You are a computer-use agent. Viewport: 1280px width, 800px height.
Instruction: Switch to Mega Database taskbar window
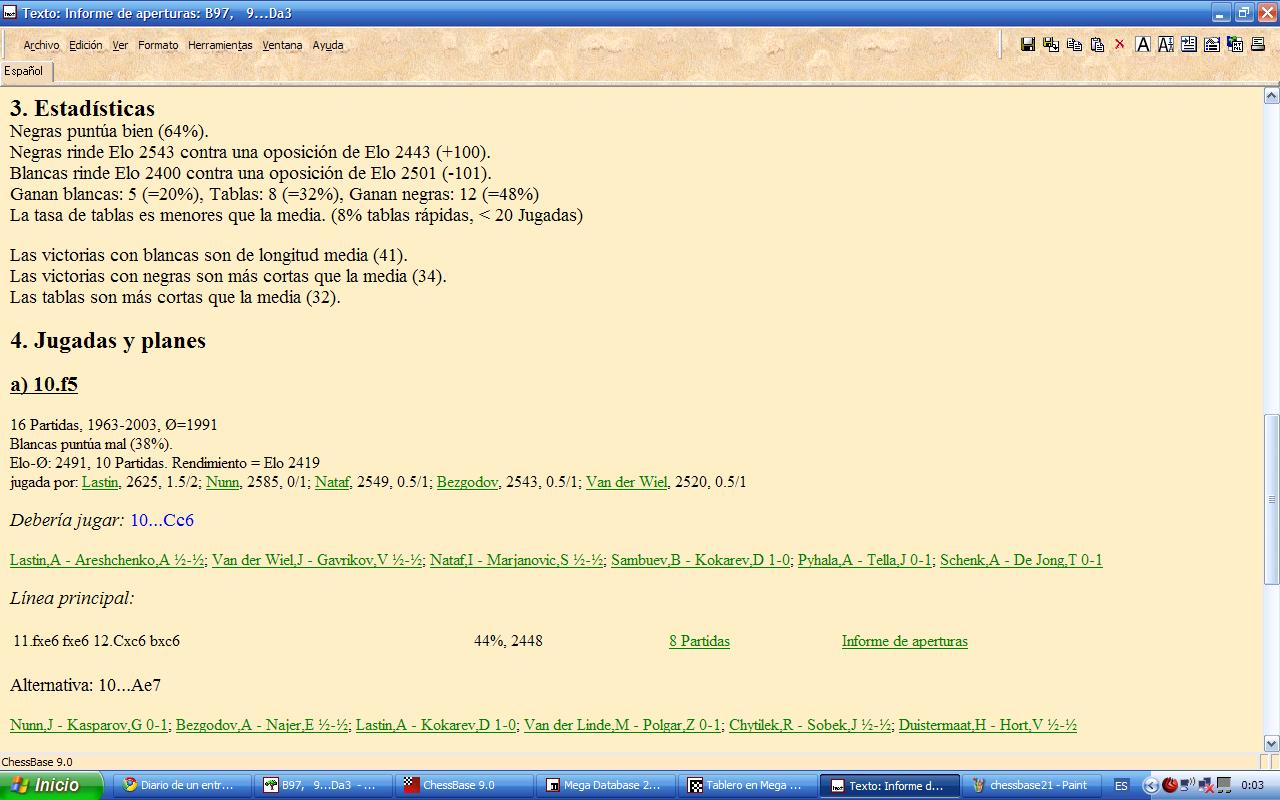click(x=608, y=785)
